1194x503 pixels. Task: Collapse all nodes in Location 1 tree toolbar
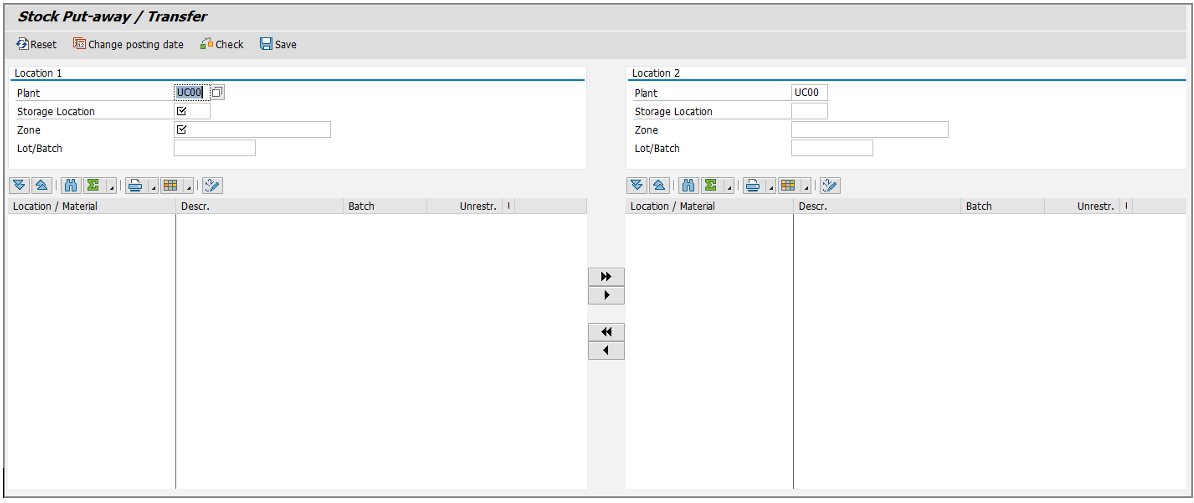[42, 185]
